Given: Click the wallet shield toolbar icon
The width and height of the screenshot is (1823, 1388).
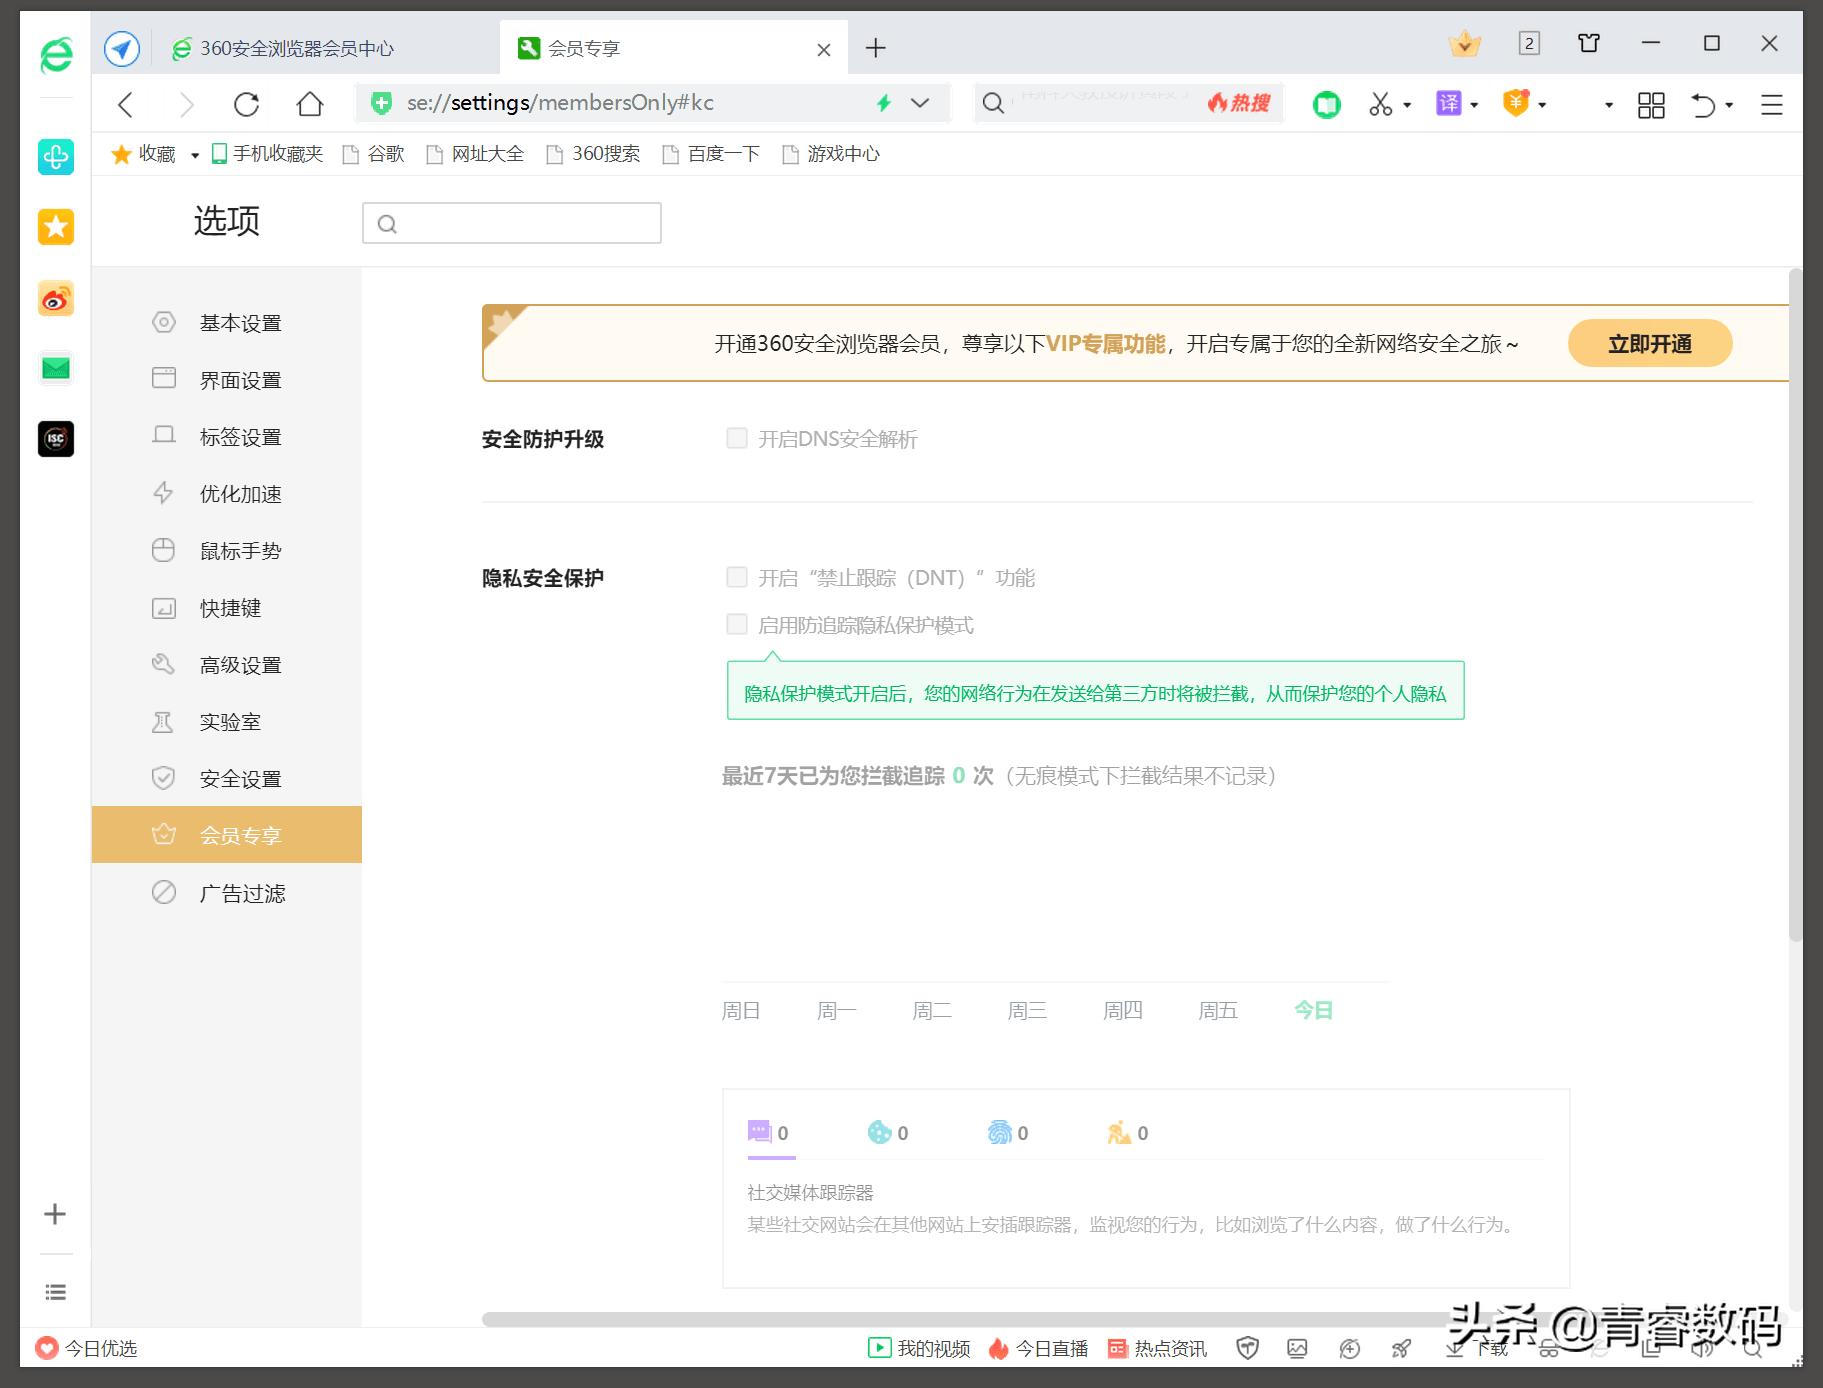Looking at the screenshot, I should point(1516,104).
